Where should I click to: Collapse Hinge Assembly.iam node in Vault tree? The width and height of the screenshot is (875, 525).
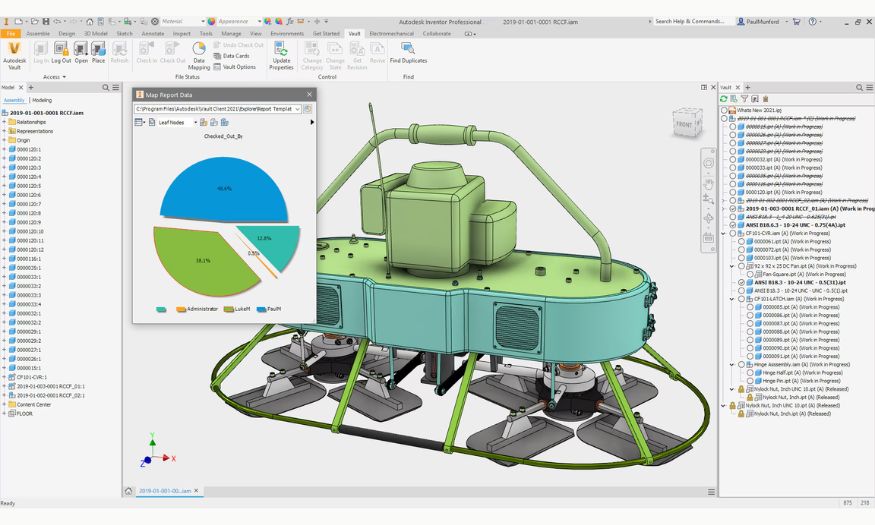coord(732,364)
